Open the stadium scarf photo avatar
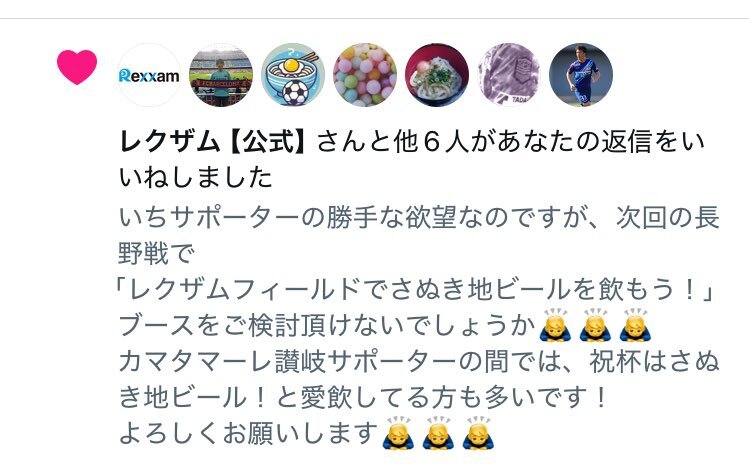This screenshot has height=464, width=749. point(221,75)
